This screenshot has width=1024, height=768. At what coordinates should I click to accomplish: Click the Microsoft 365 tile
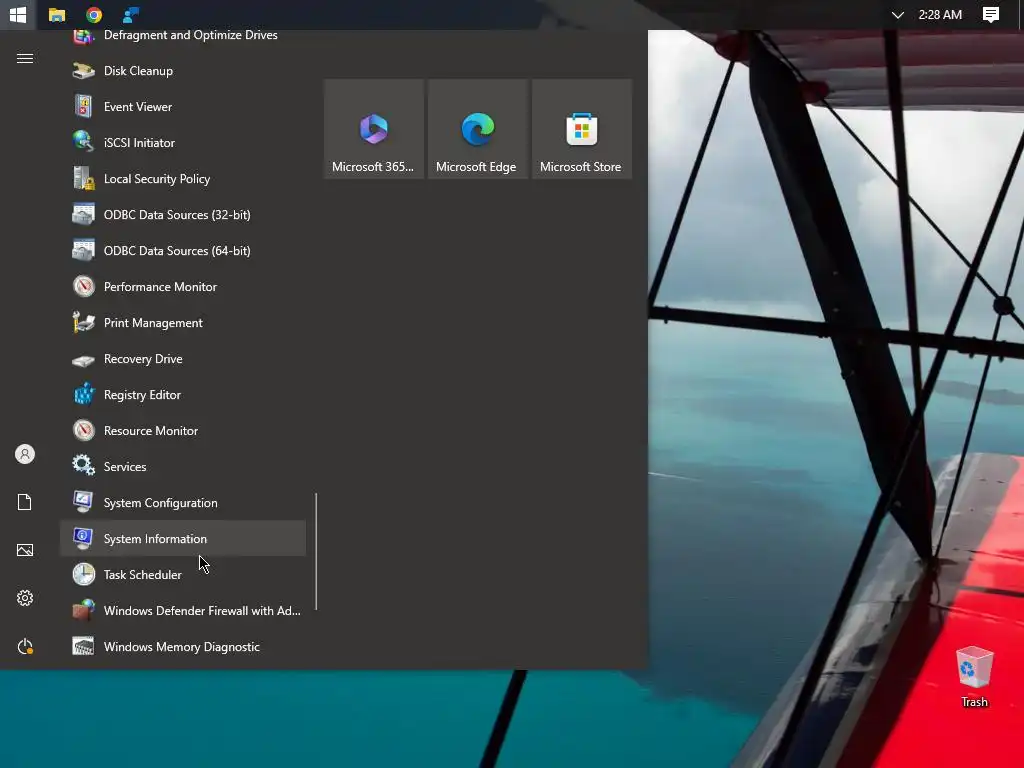374,129
